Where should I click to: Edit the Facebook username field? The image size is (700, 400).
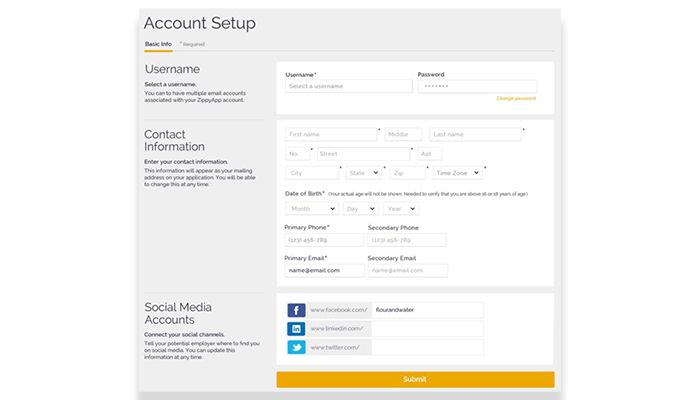coord(428,310)
